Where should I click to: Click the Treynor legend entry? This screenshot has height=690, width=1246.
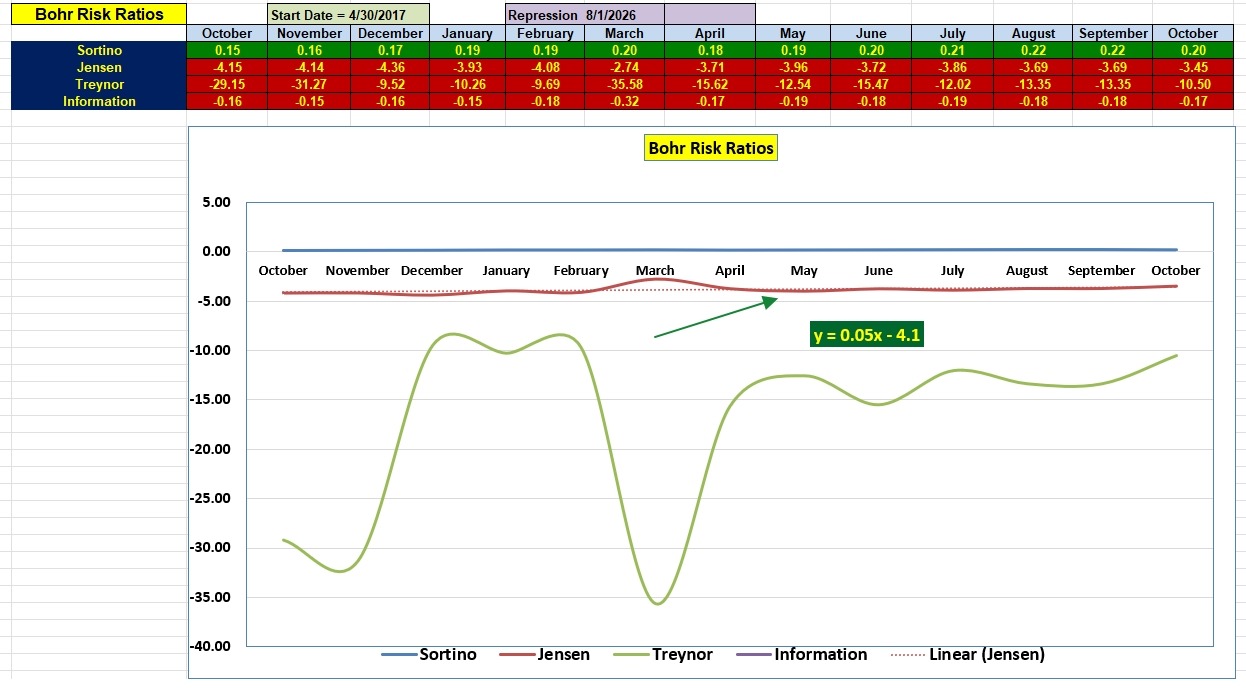[x=662, y=654]
